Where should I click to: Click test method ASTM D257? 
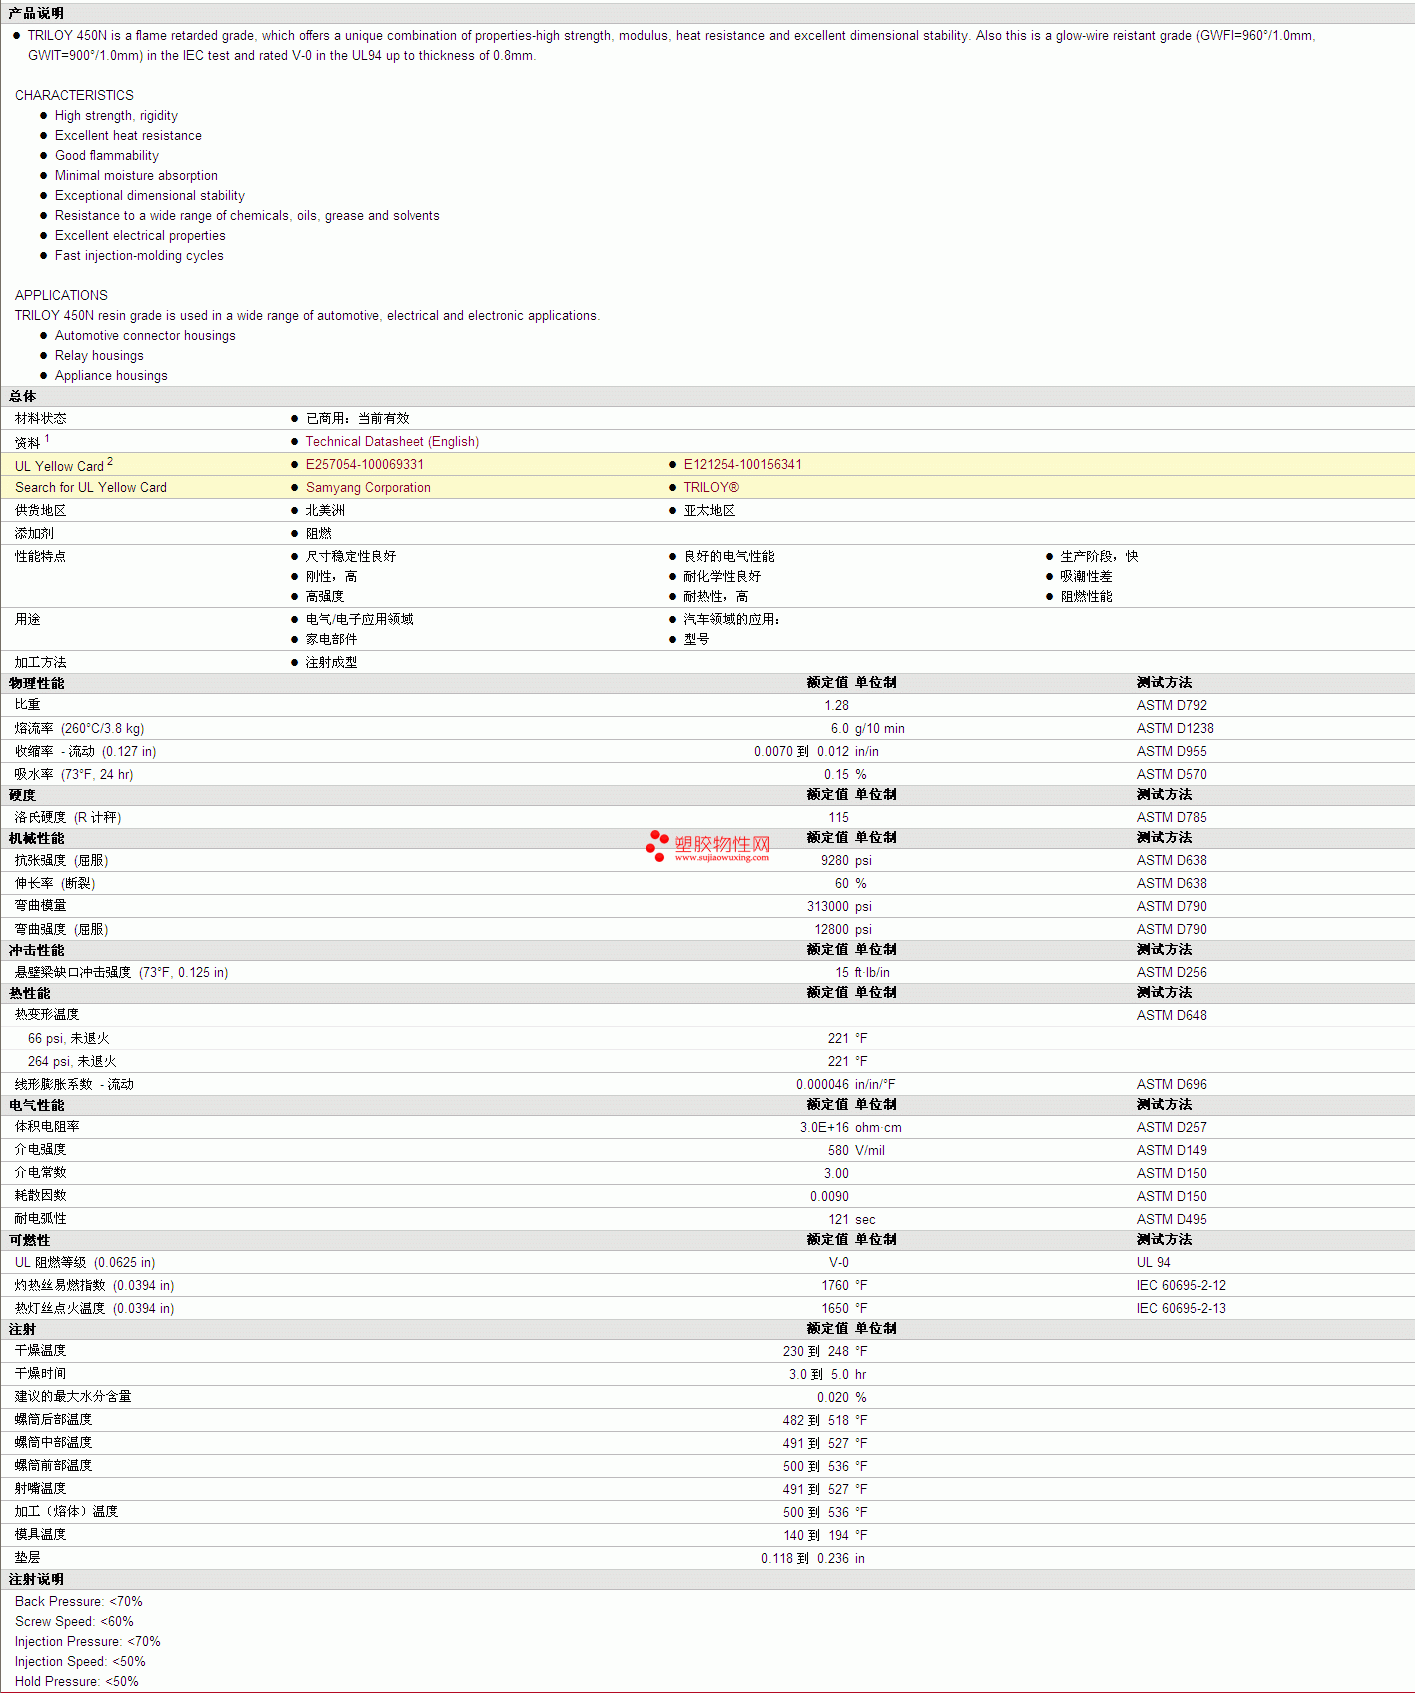[1172, 1128]
